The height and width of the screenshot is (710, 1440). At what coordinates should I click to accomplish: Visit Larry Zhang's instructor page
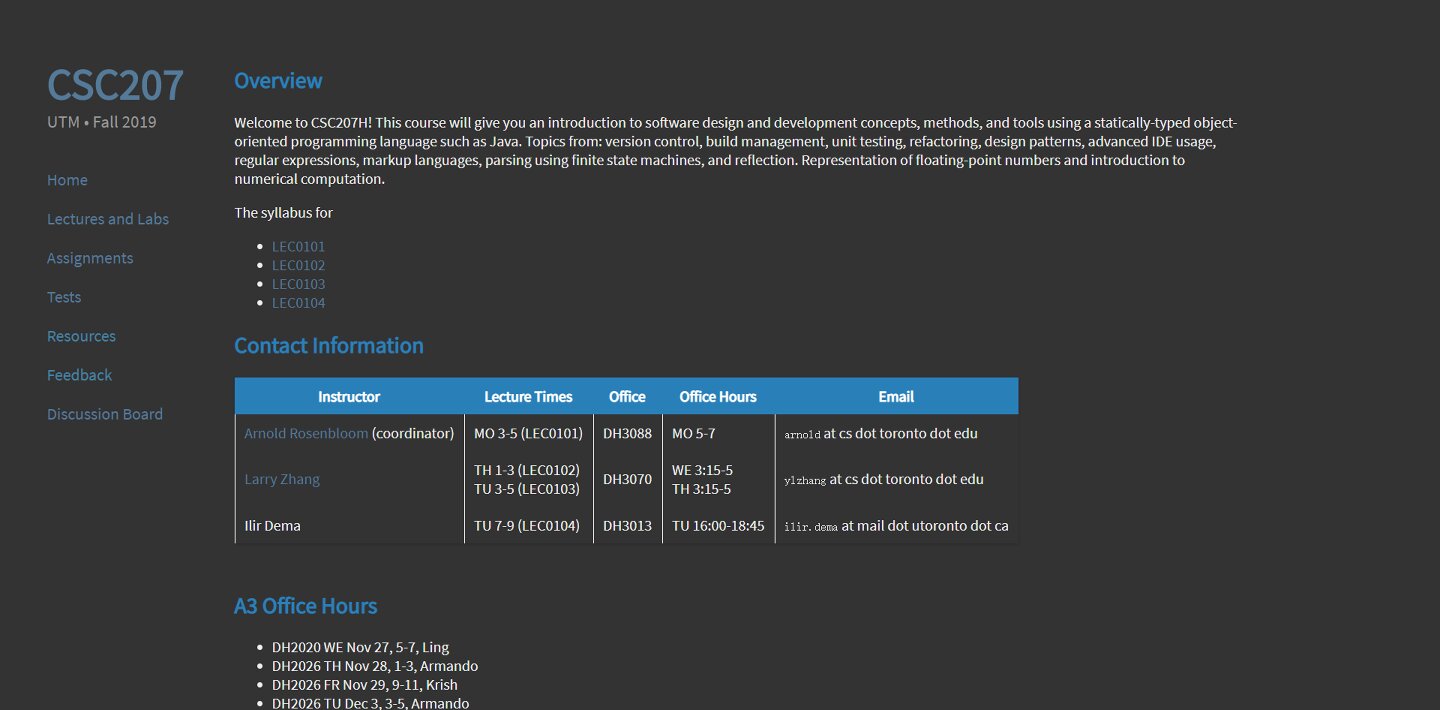282,479
